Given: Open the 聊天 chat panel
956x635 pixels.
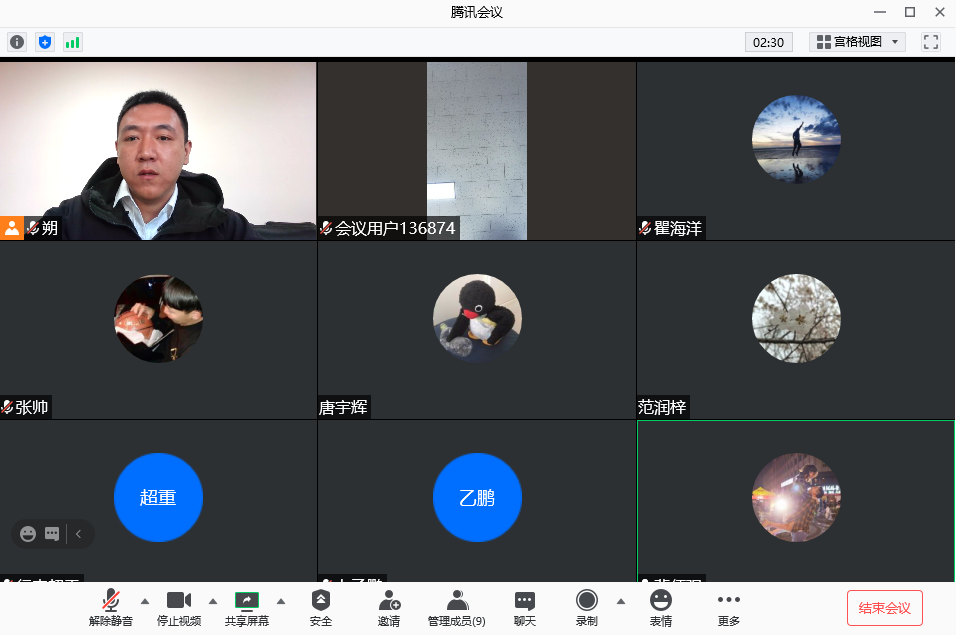Looking at the screenshot, I should [x=525, y=608].
